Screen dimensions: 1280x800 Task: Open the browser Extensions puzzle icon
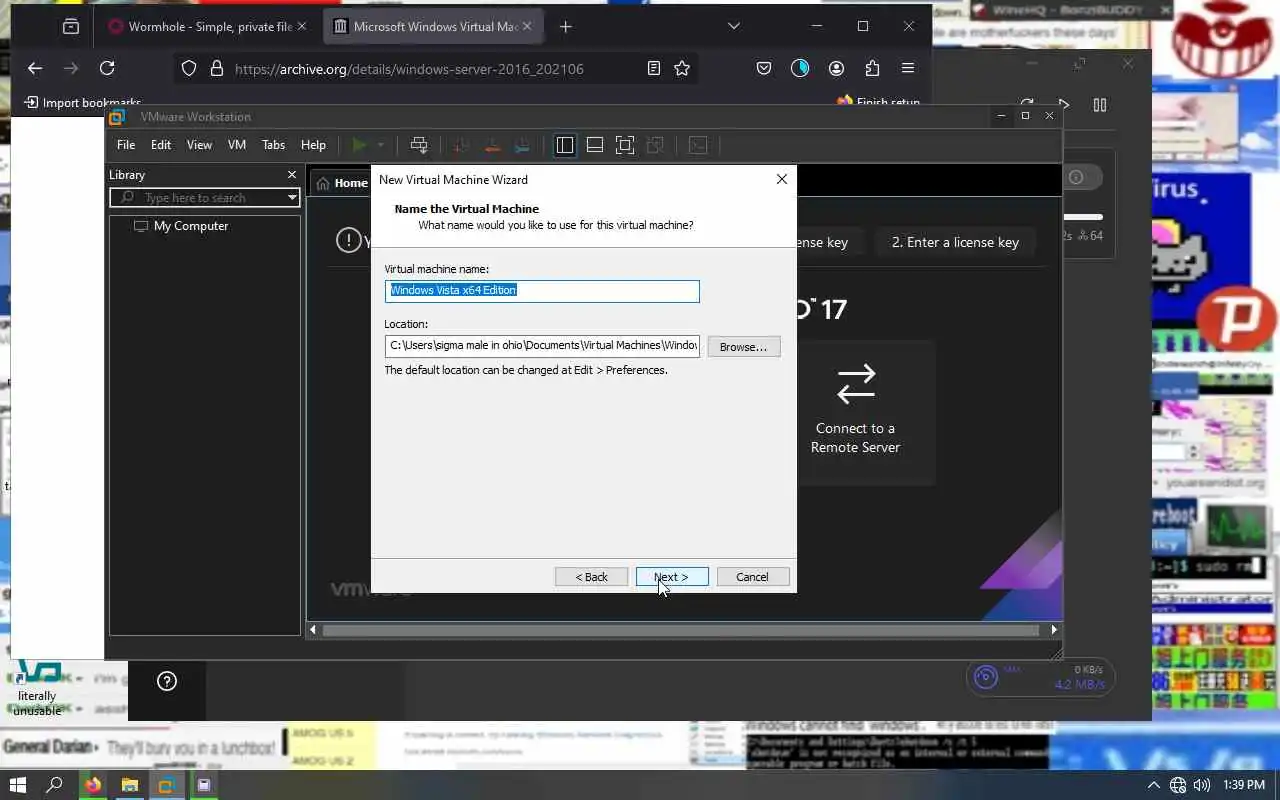coord(872,68)
